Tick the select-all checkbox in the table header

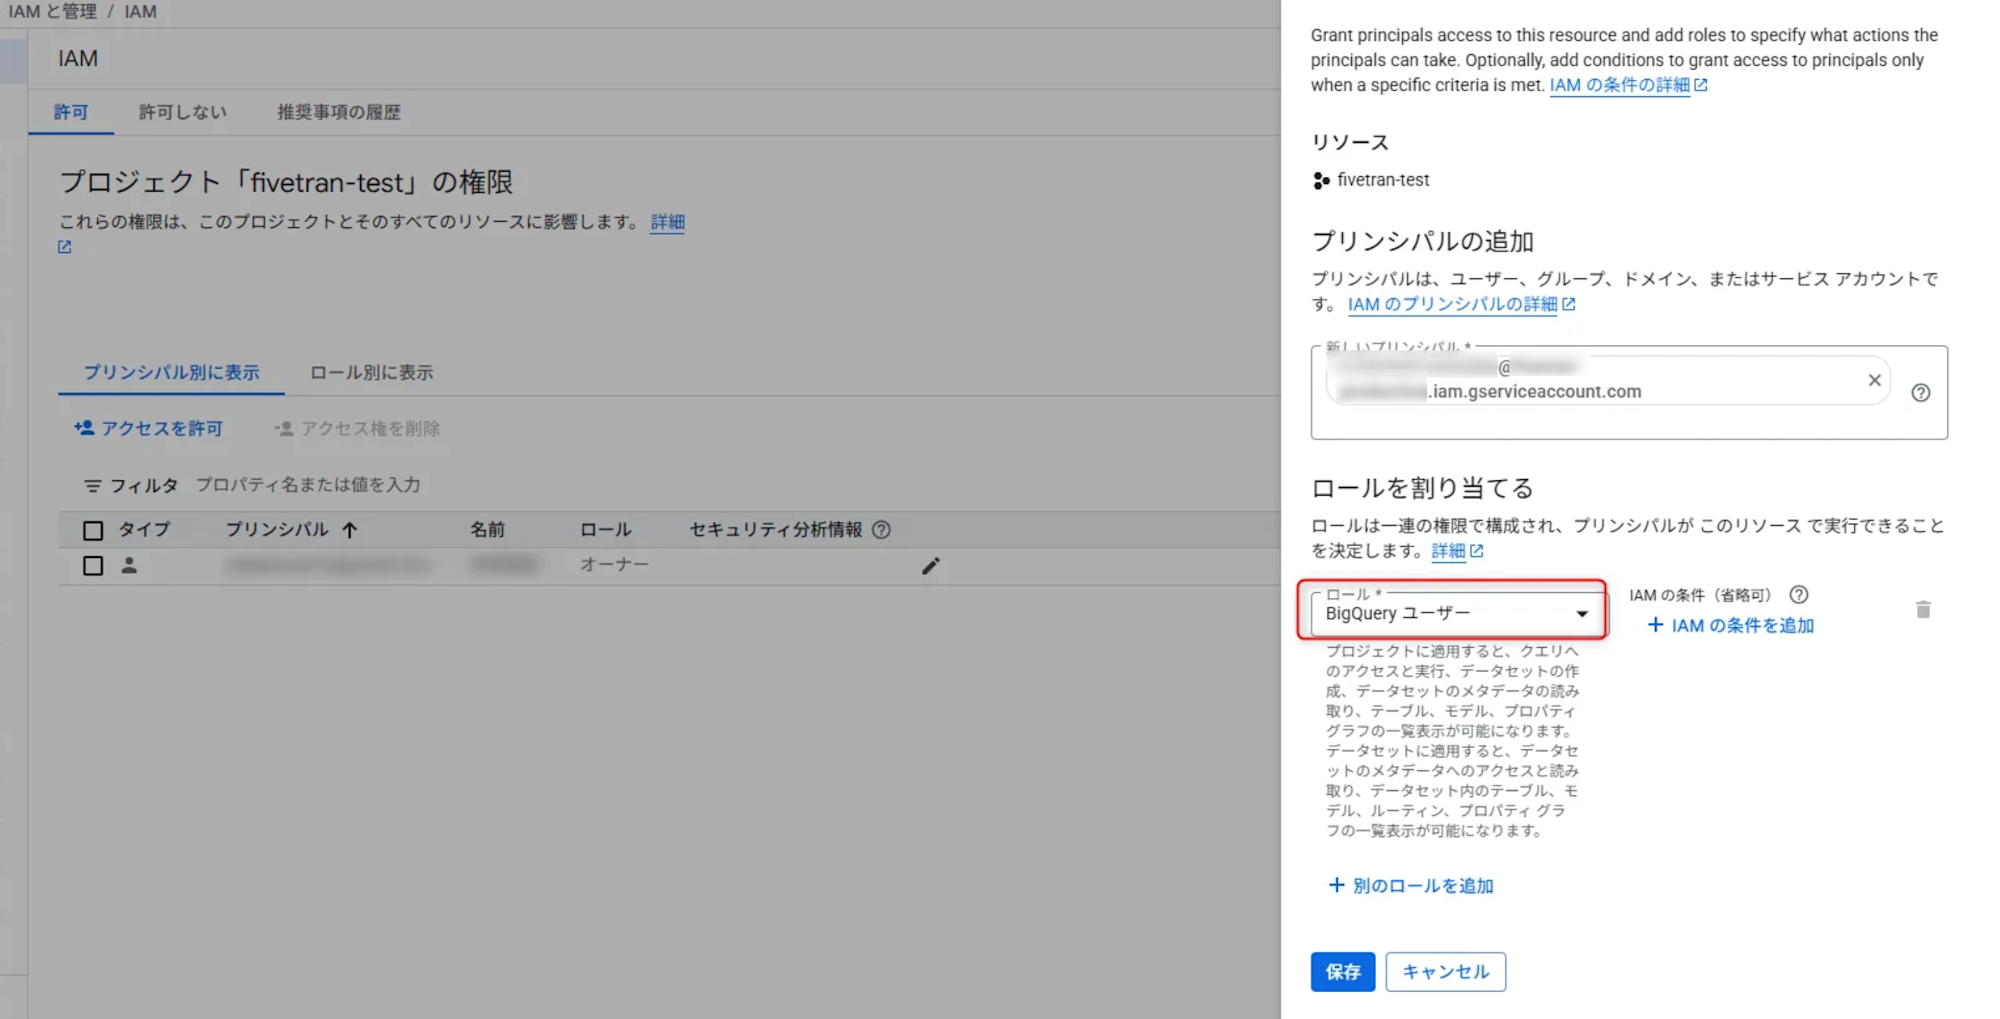point(93,530)
